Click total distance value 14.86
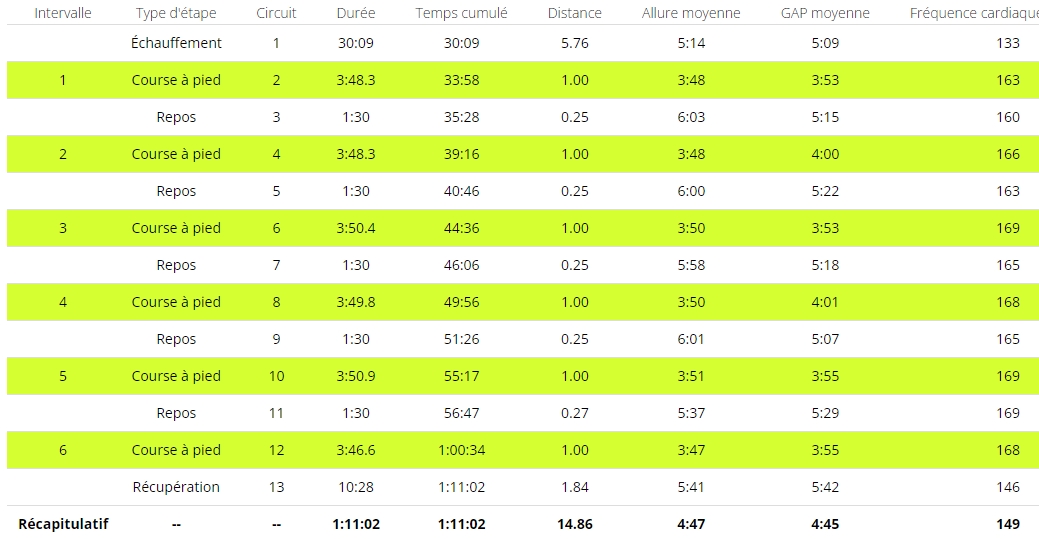 point(575,524)
